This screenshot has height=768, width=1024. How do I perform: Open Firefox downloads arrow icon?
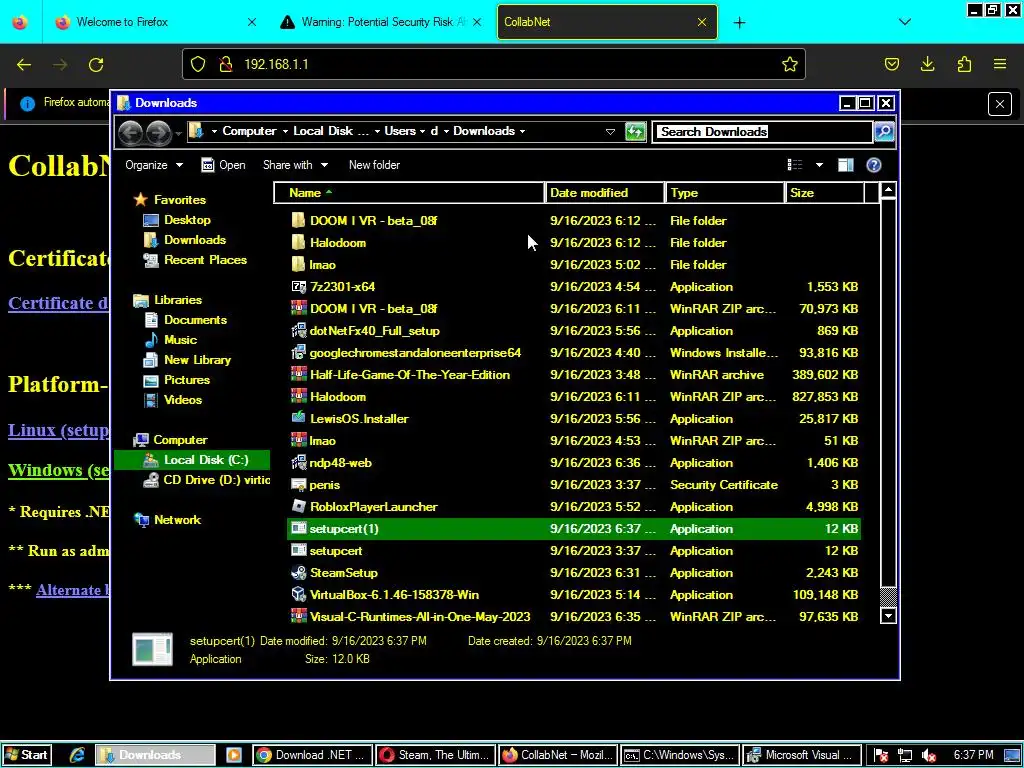point(927,64)
